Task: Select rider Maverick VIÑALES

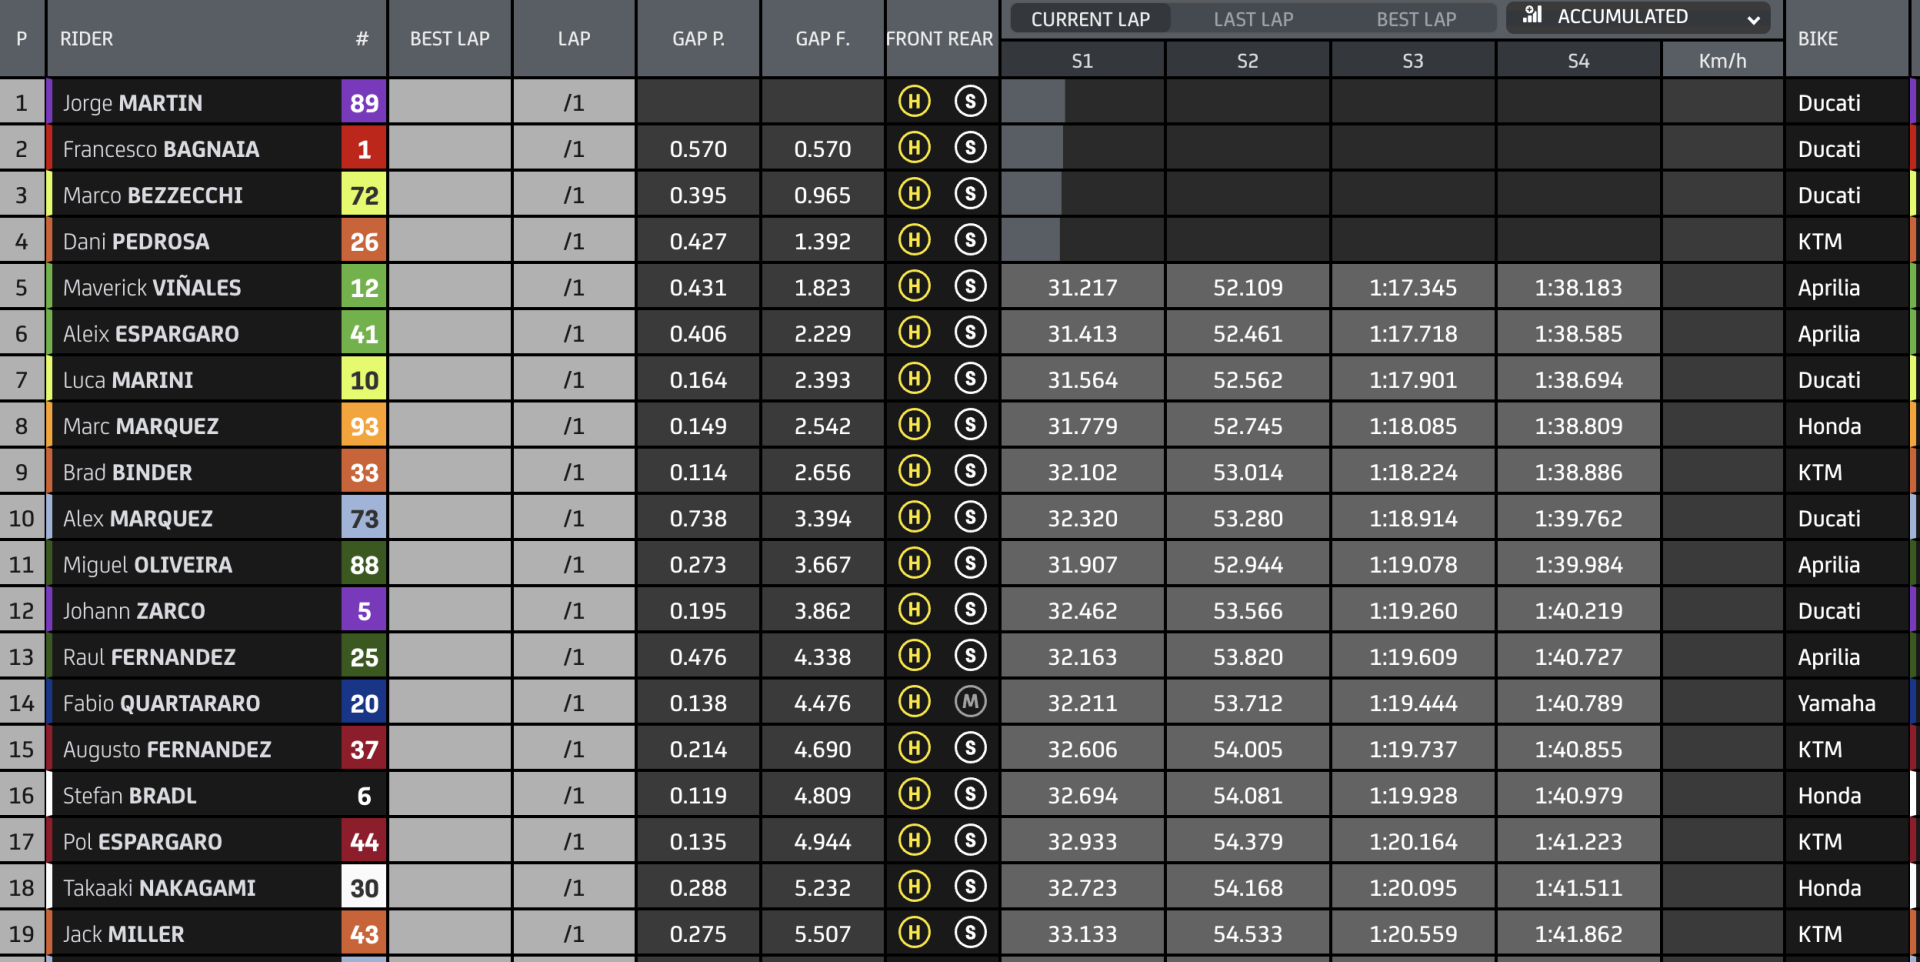Action: (x=152, y=287)
